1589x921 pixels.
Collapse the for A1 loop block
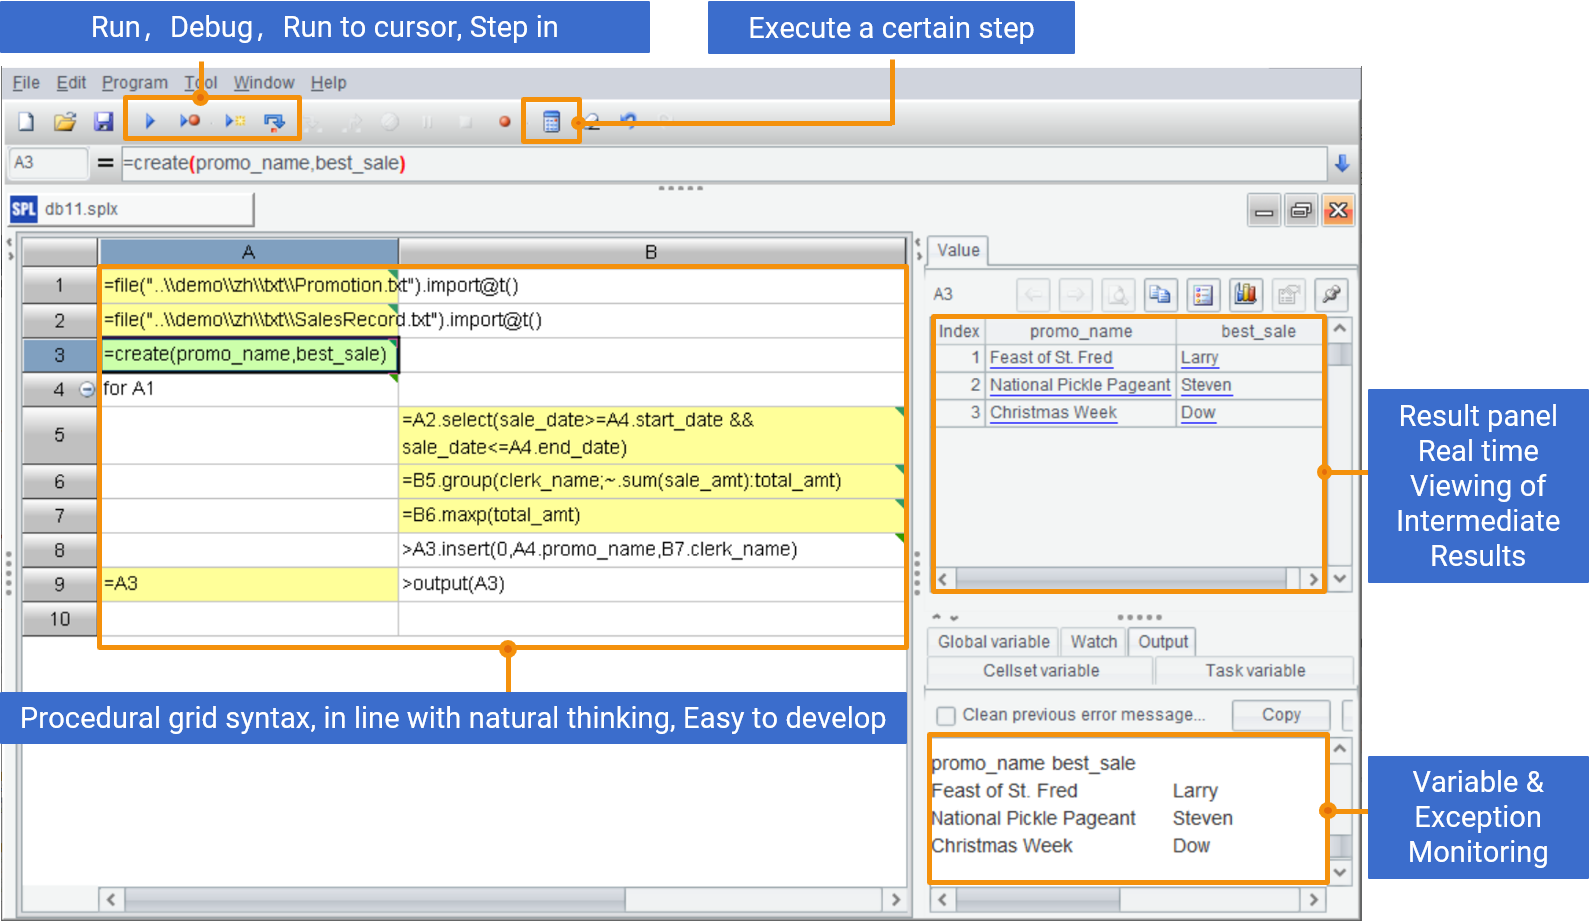87,389
